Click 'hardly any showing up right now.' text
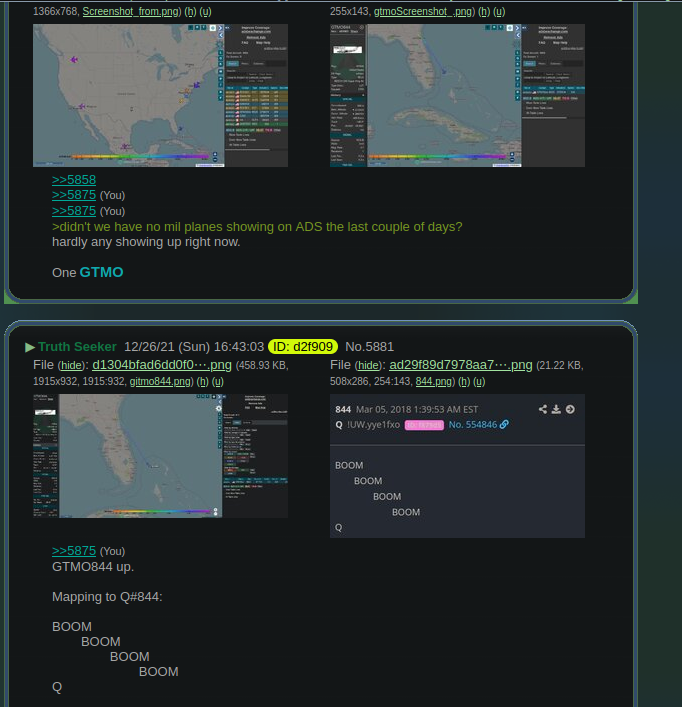682x707 pixels. (x=146, y=242)
